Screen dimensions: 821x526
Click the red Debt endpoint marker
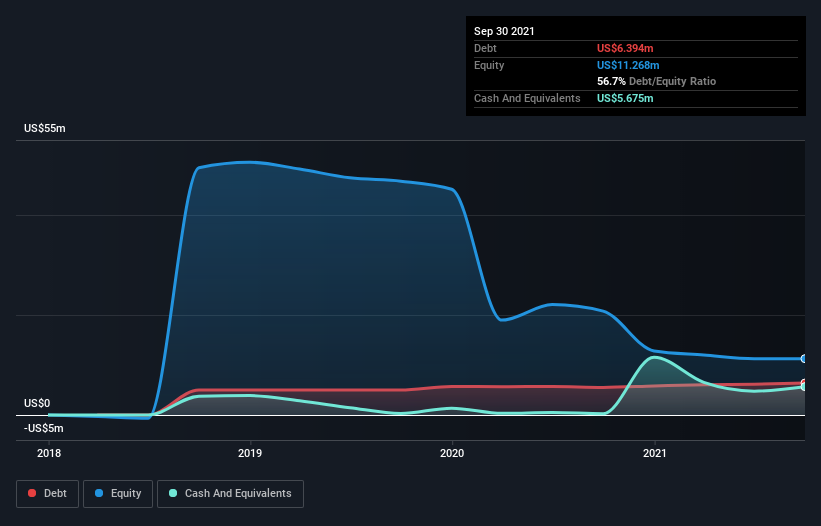(x=804, y=383)
